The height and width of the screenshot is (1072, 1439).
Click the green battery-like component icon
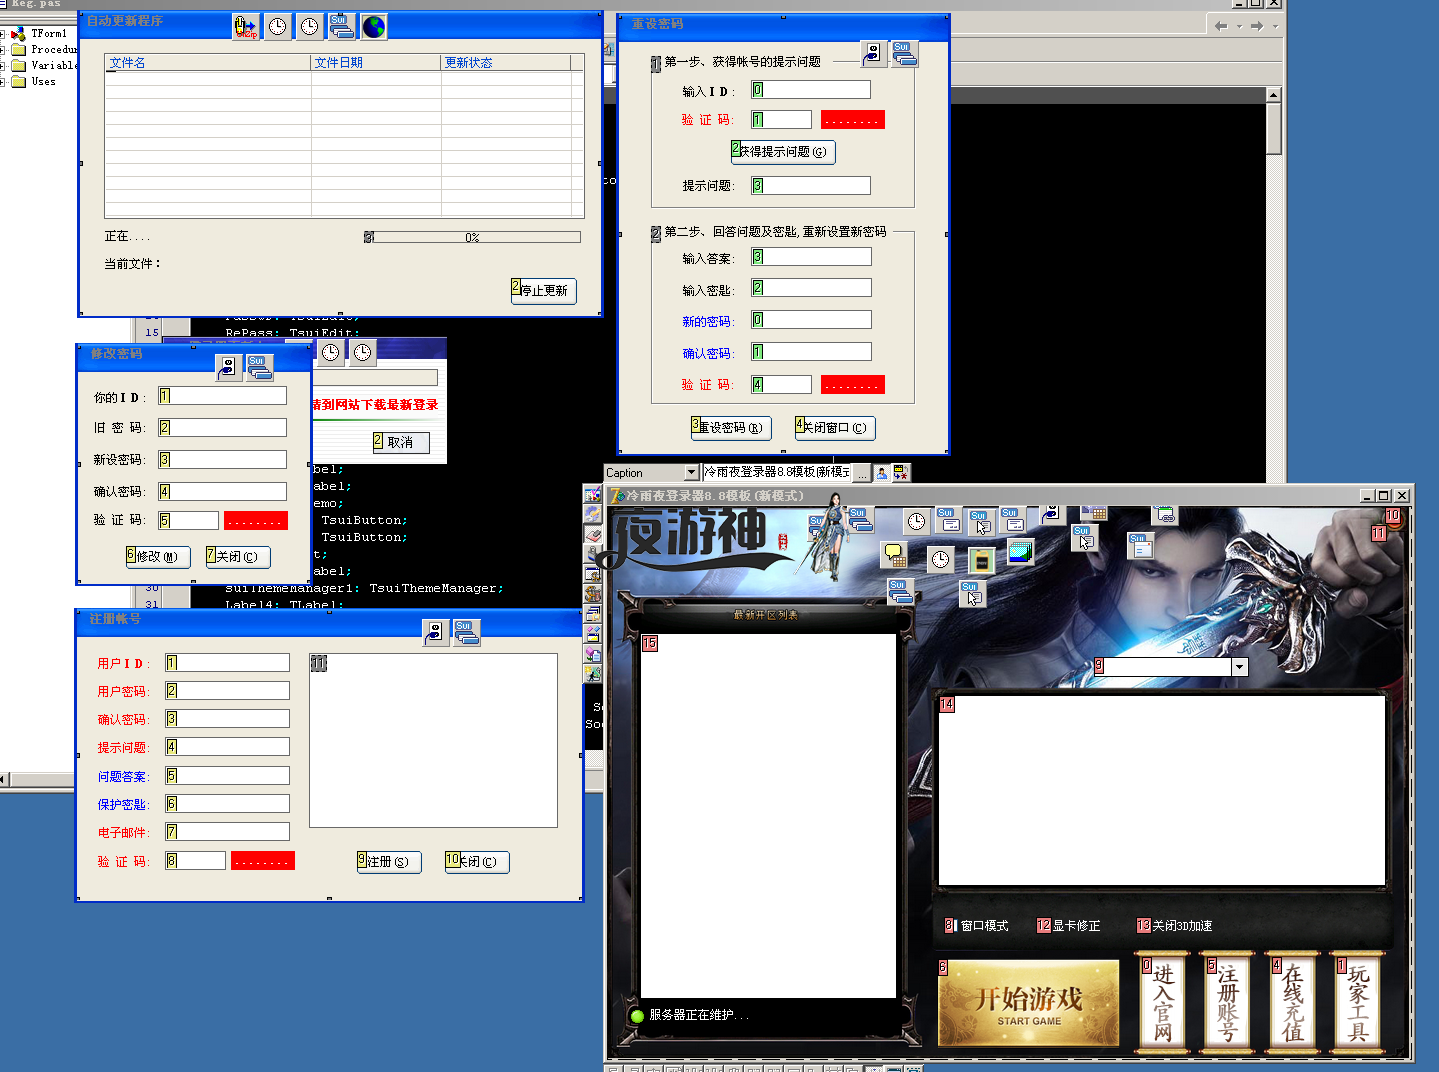click(981, 561)
